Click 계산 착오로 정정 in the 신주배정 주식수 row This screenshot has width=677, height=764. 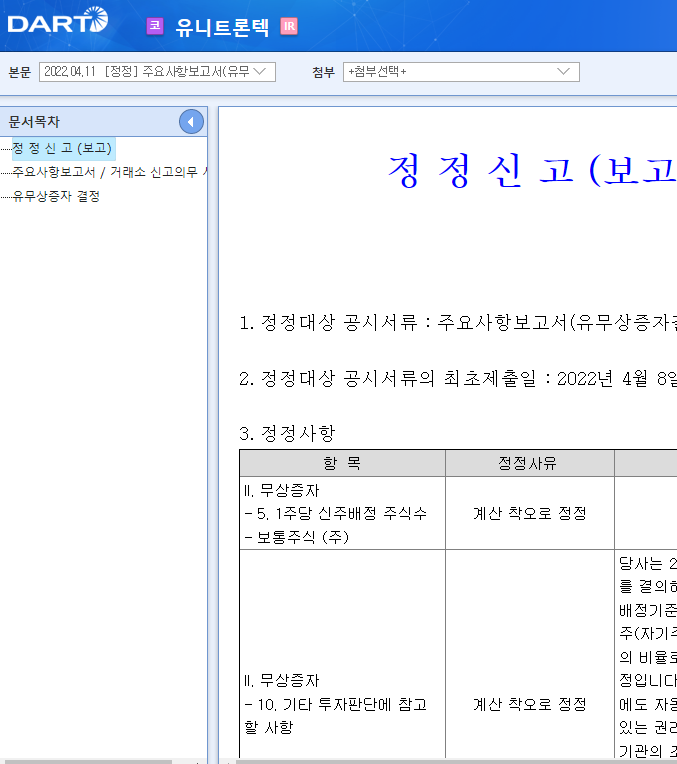529,513
